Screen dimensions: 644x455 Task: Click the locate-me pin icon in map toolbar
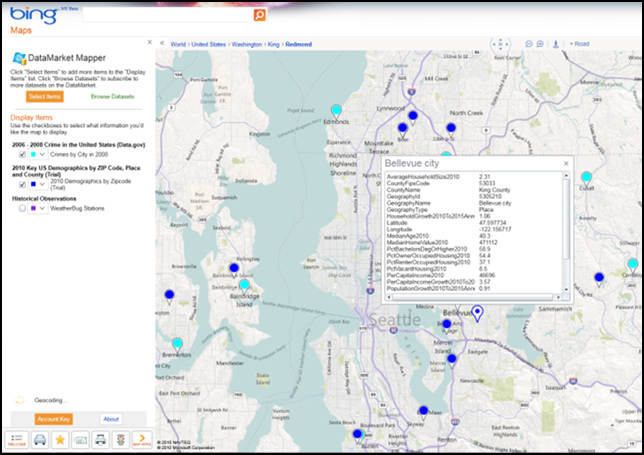[556, 44]
